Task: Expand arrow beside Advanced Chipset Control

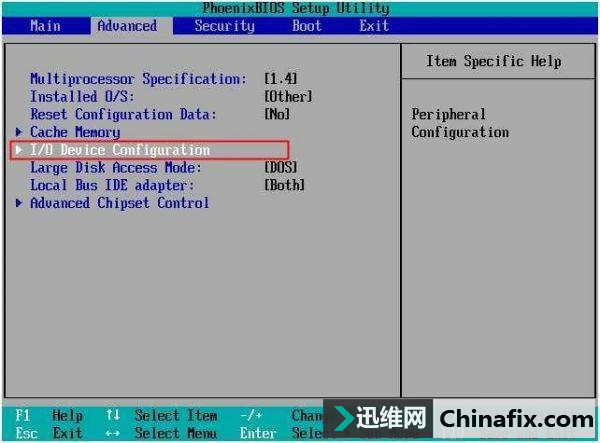Action: coord(18,203)
